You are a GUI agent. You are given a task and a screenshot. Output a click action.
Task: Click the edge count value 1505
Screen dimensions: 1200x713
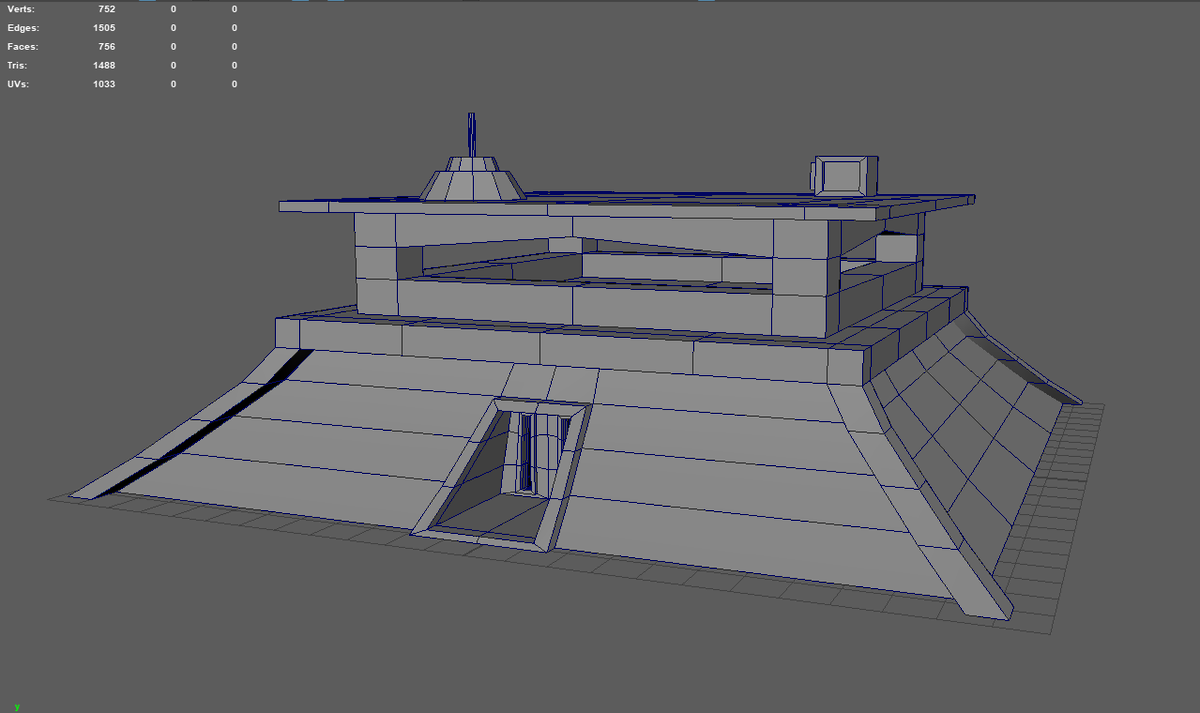coord(104,28)
